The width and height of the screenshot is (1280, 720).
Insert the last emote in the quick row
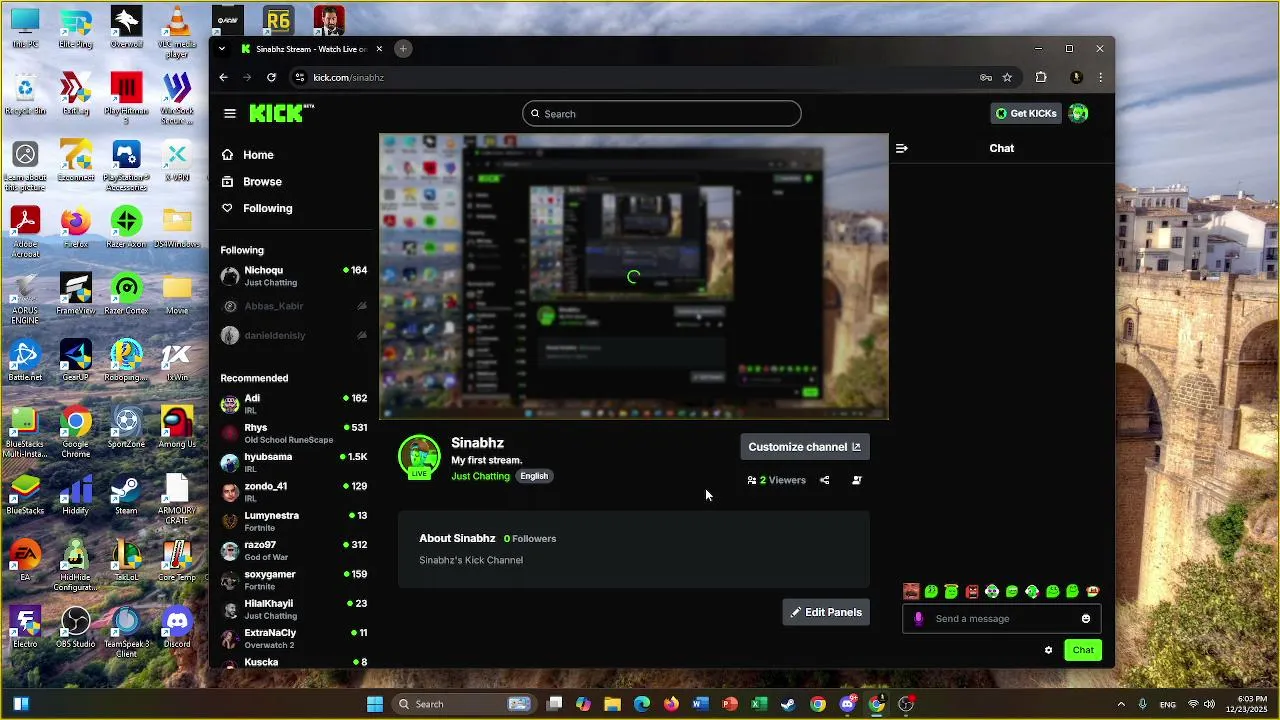[x=1093, y=592]
